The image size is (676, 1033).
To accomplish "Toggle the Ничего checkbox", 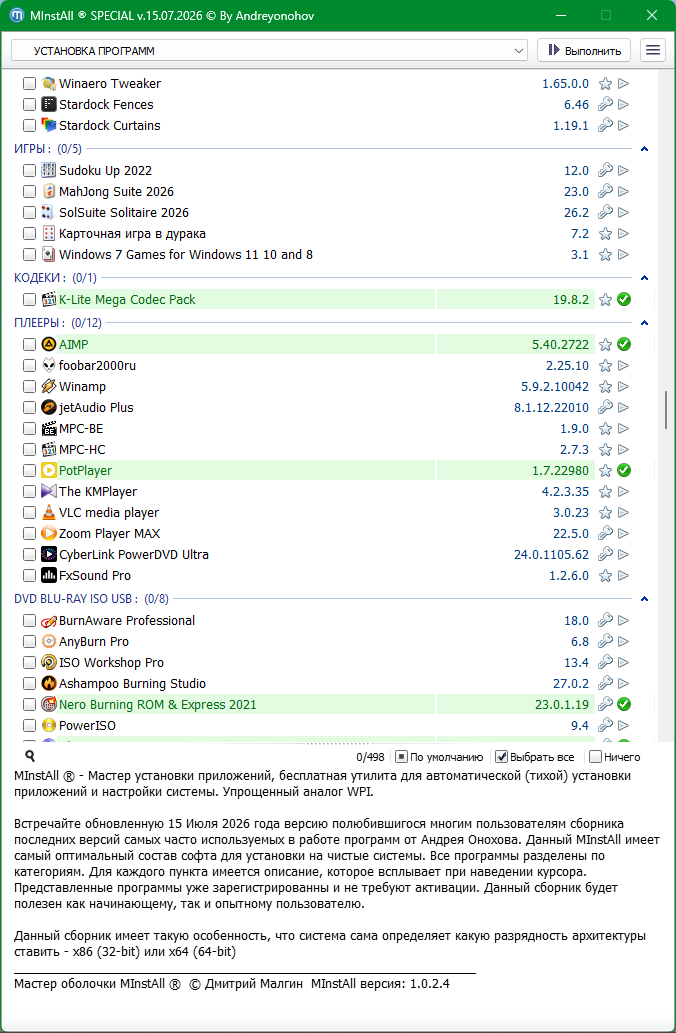I will coord(595,757).
